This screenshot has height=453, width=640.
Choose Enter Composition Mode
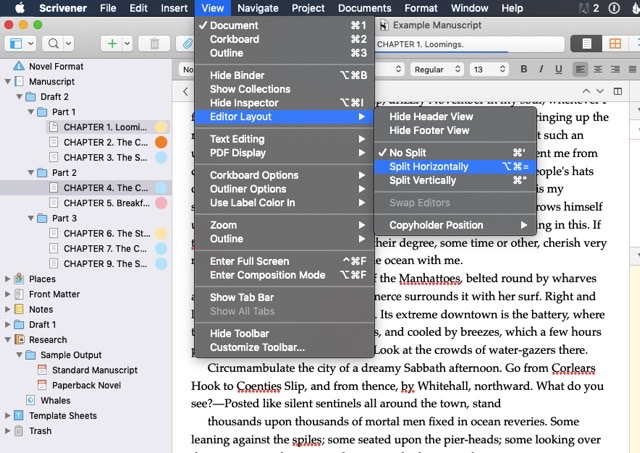click(x=284, y=275)
